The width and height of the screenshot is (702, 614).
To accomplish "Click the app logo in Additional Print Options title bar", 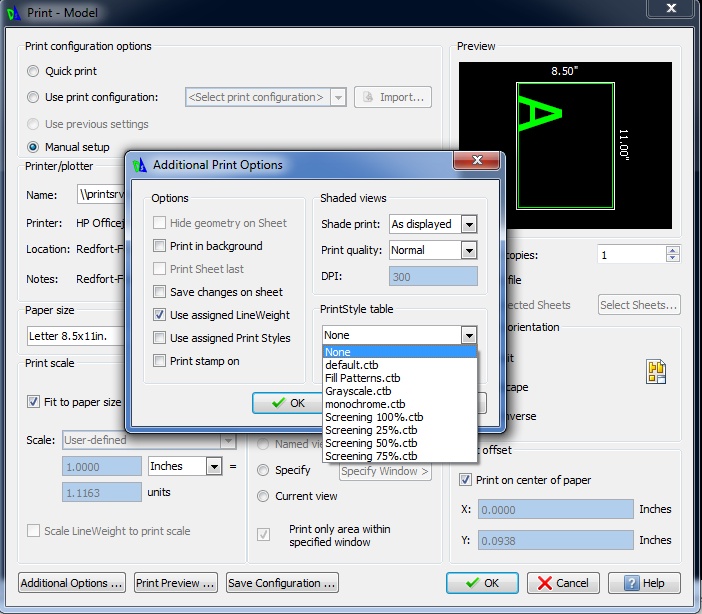I will 140,165.
